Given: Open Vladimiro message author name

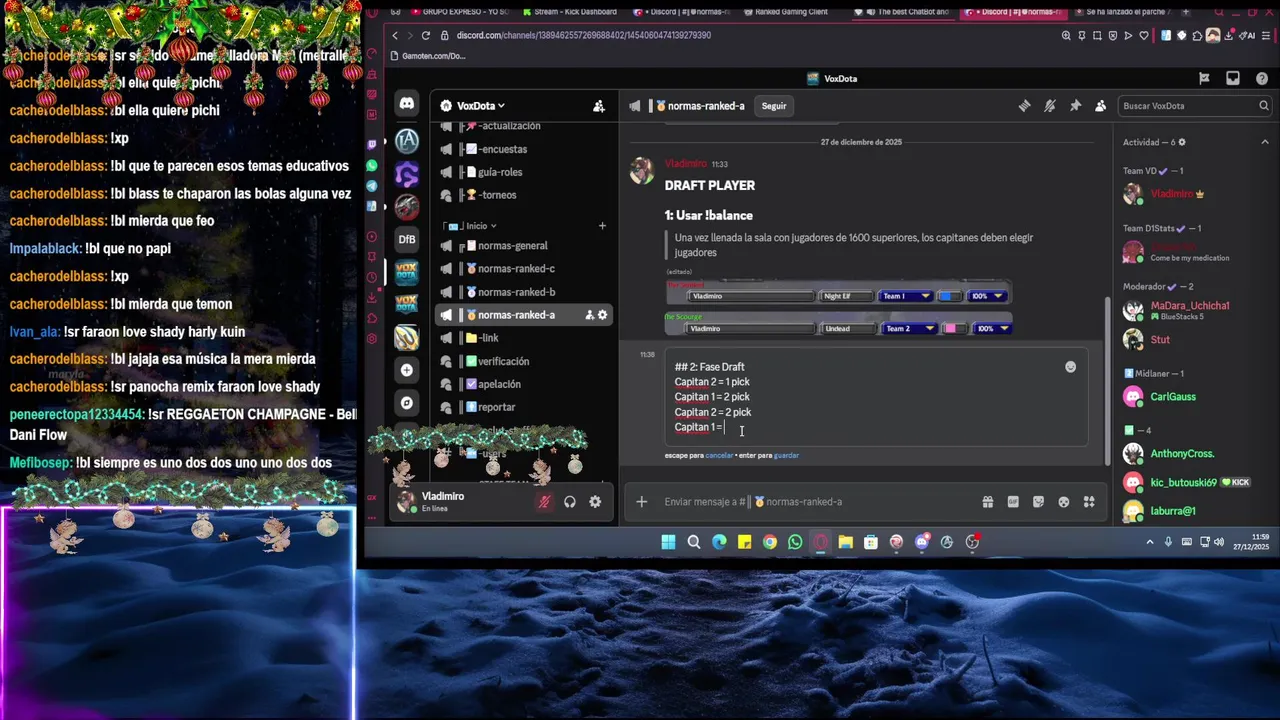Looking at the screenshot, I should (x=686, y=164).
